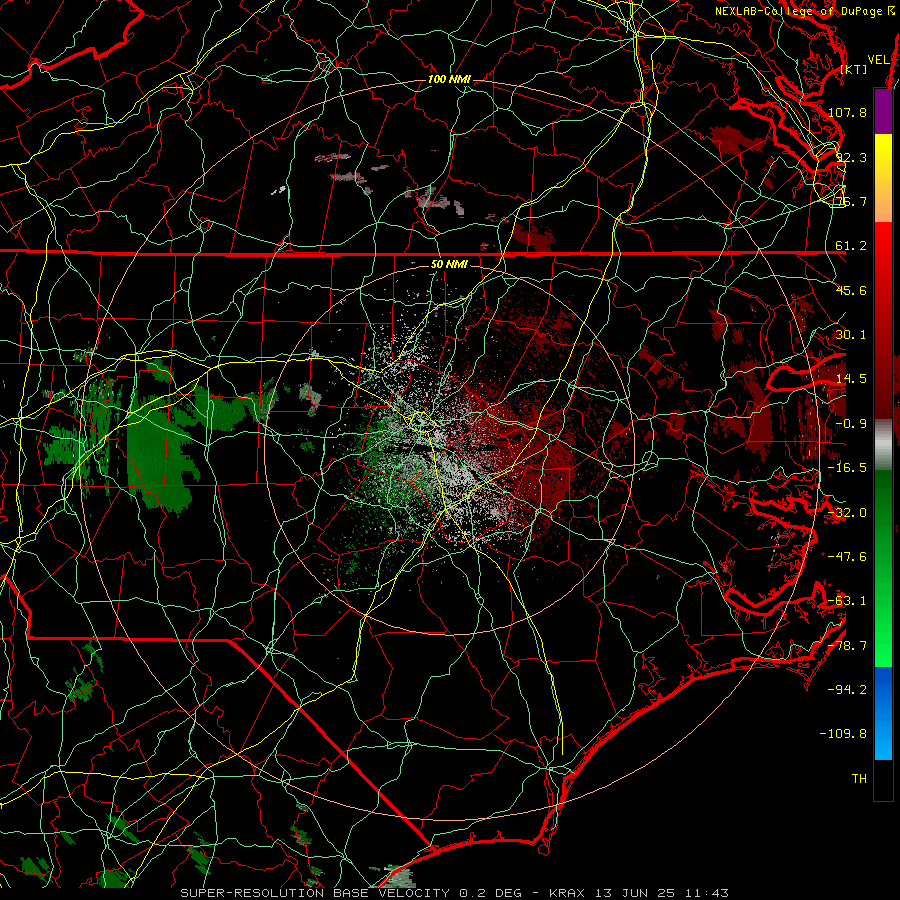Screen dimensions: 900x900
Task: Select the 107.8 velocity scale value
Action: point(847,112)
